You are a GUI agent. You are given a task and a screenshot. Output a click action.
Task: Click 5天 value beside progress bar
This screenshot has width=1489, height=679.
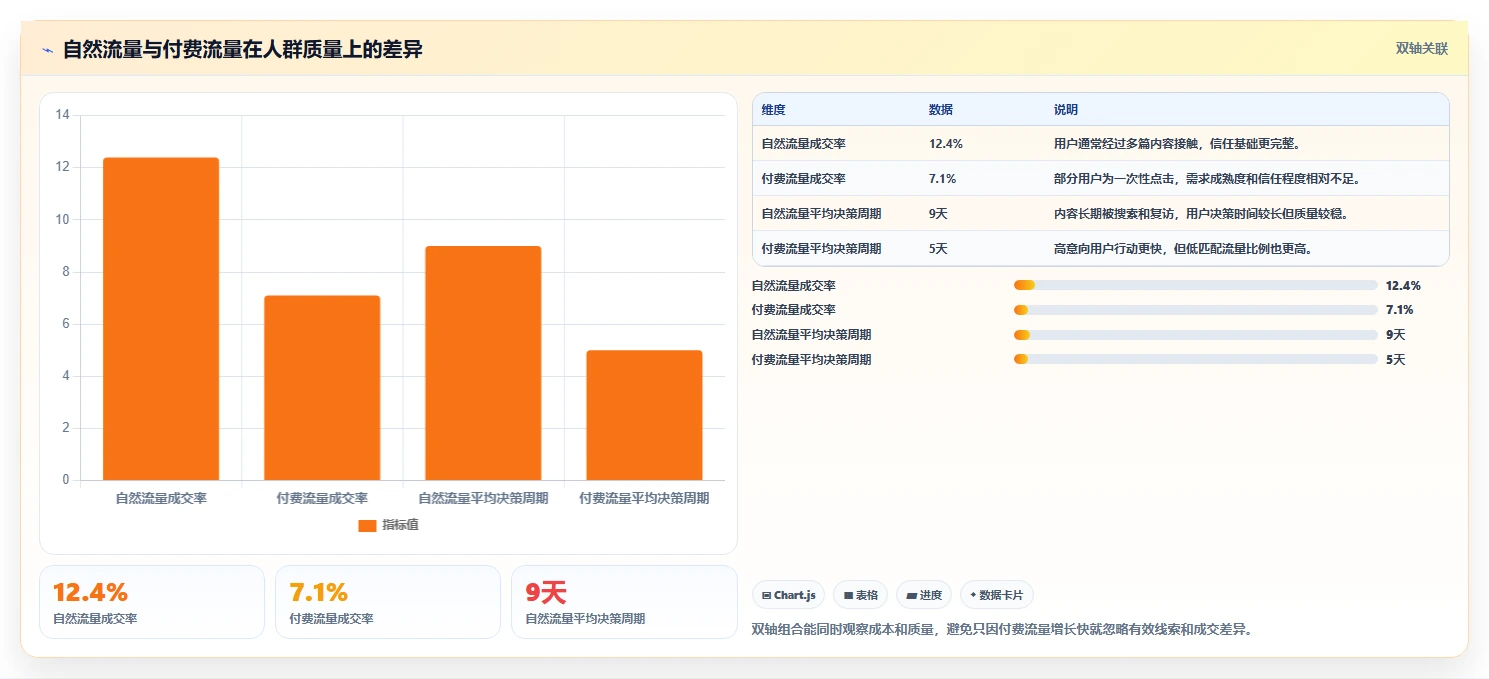[x=1396, y=359]
